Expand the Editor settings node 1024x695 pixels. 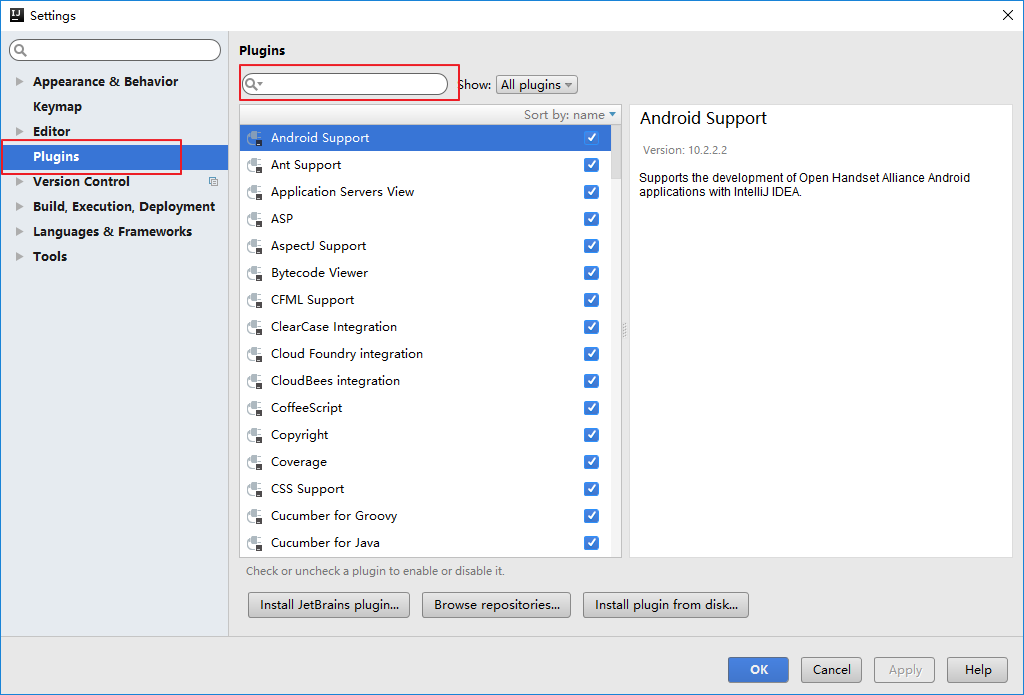[x=20, y=131]
